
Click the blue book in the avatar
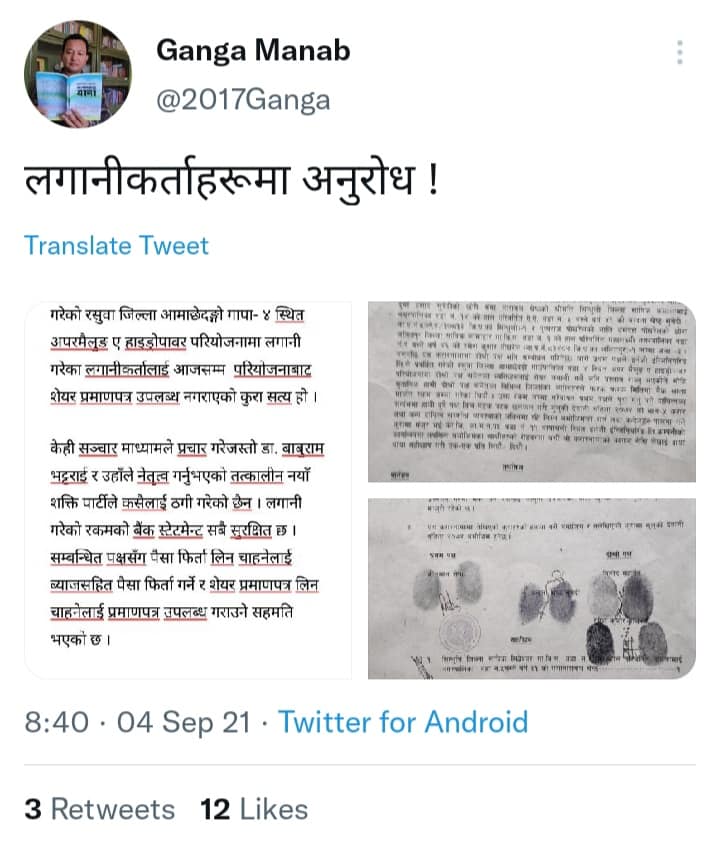(70, 96)
